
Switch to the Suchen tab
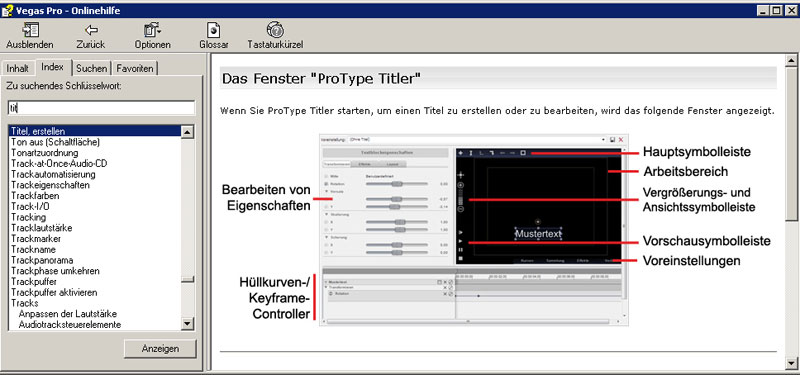[92, 68]
